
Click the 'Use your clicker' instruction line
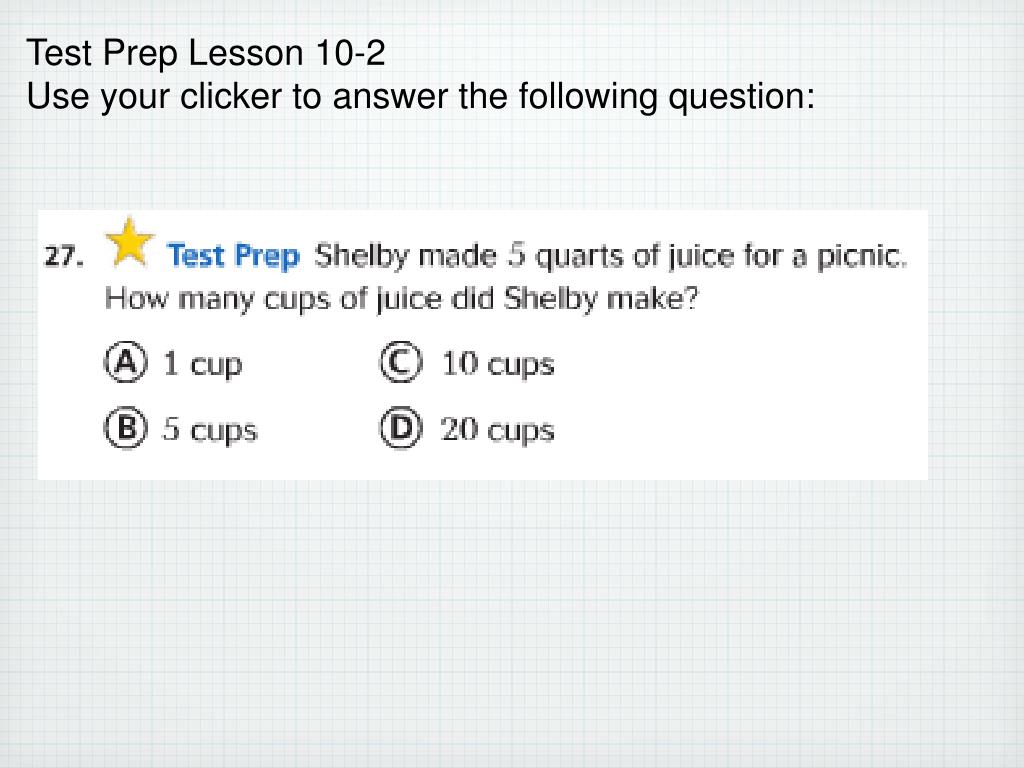point(421,97)
